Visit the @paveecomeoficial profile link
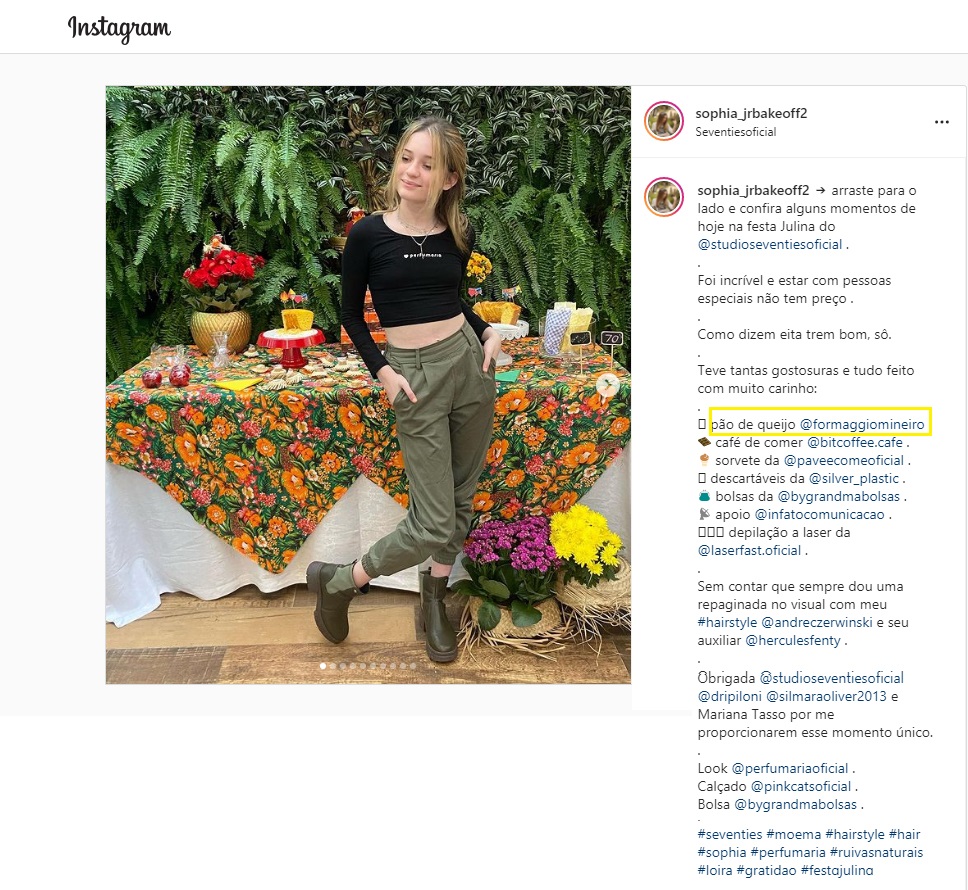 pos(843,460)
